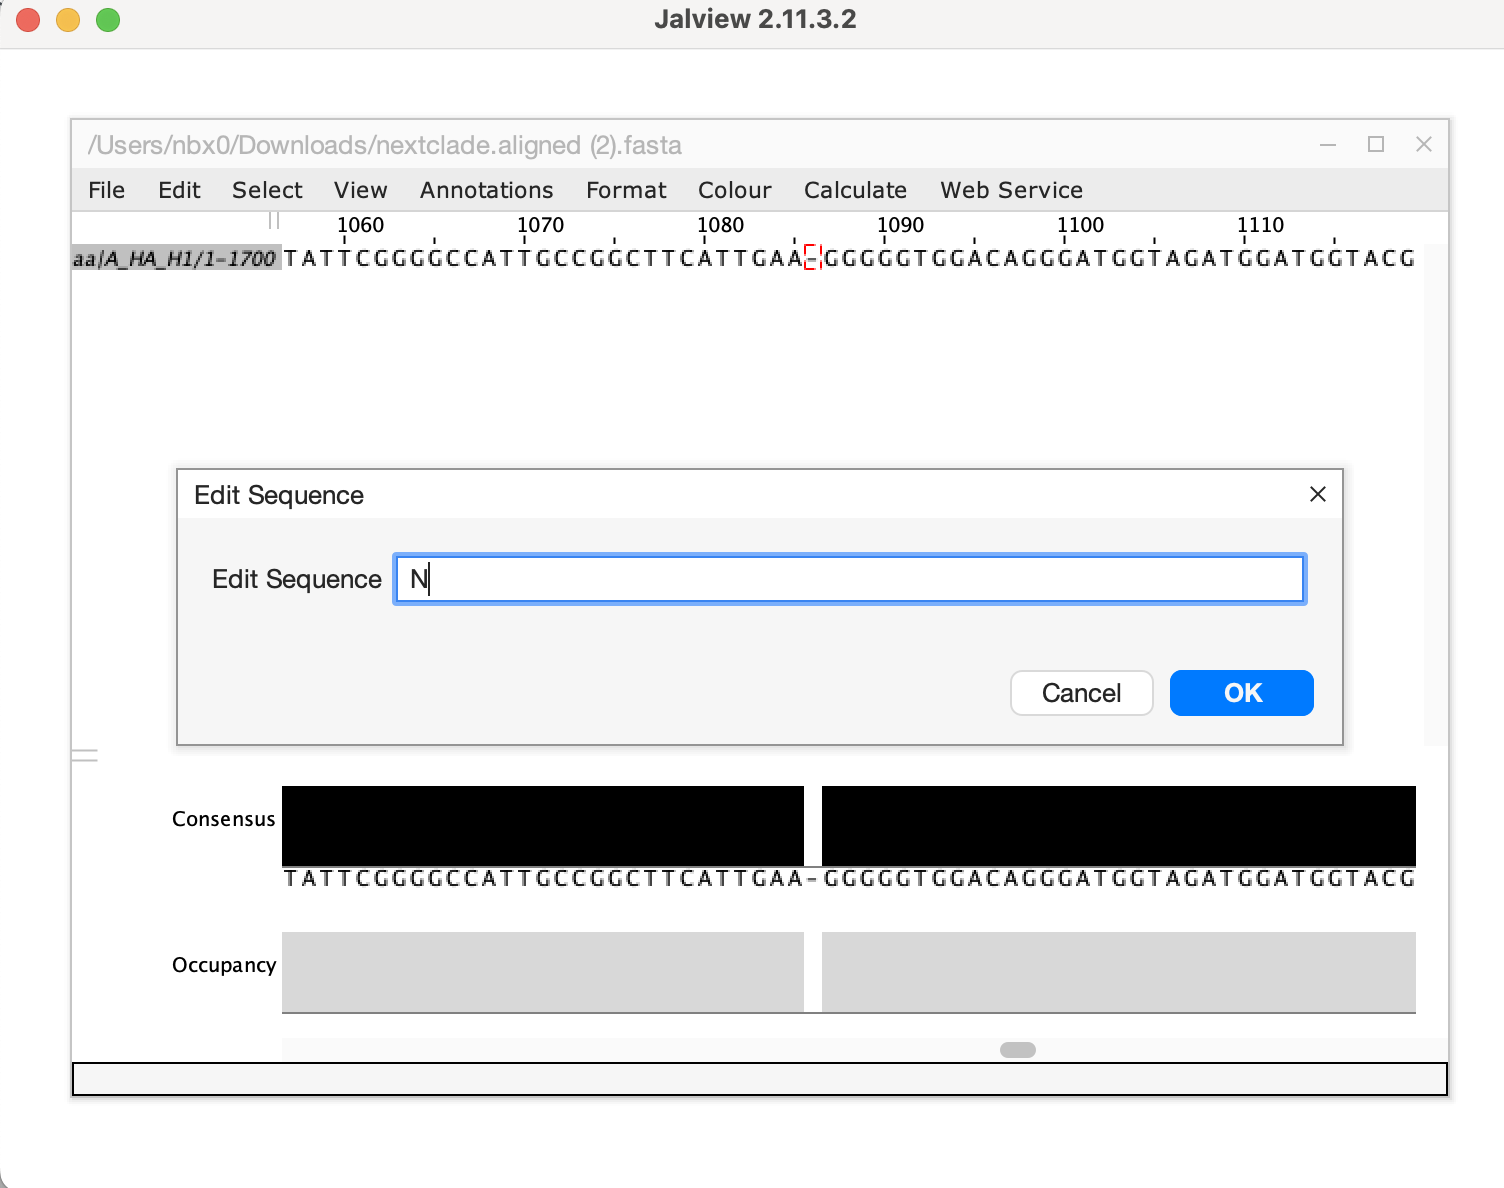The width and height of the screenshot is (1504, 1188).
Task: Click the Consensus histogram bar graph
Action: point(849,826)
